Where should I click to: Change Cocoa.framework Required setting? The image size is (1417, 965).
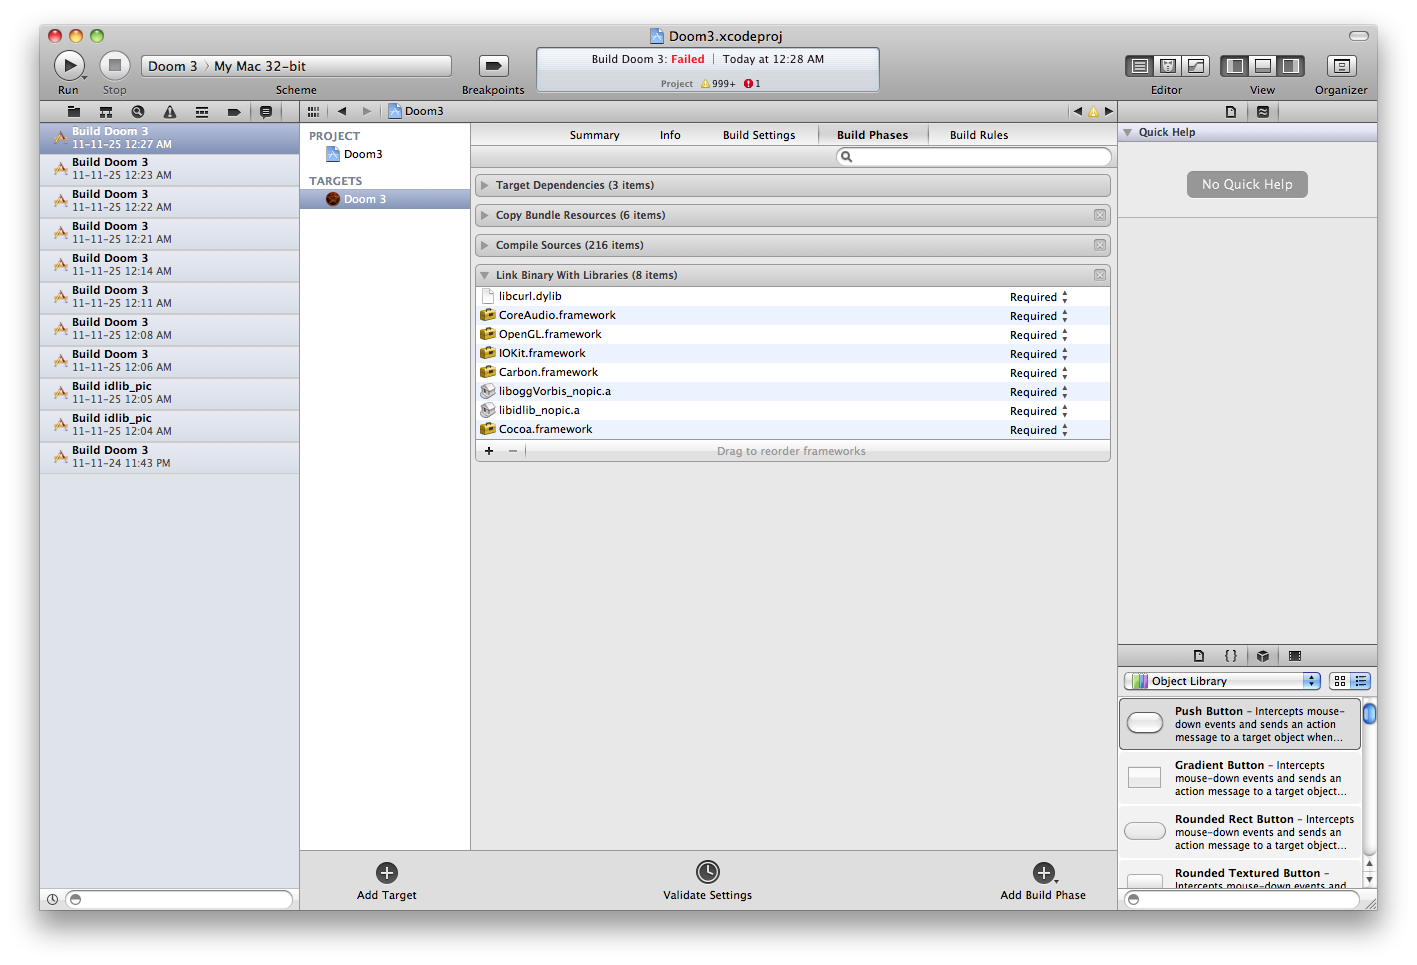point(1039,430)
